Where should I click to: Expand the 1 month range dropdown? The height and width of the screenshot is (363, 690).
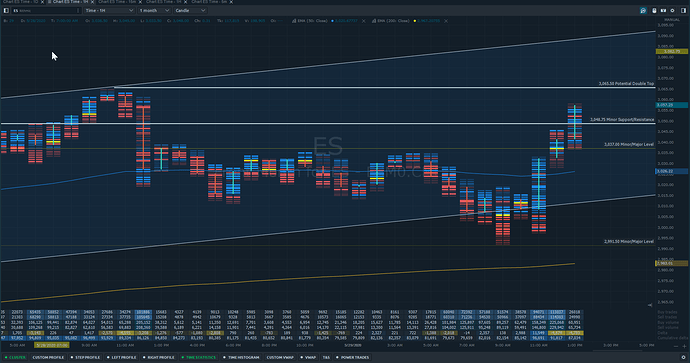point(154,10)
